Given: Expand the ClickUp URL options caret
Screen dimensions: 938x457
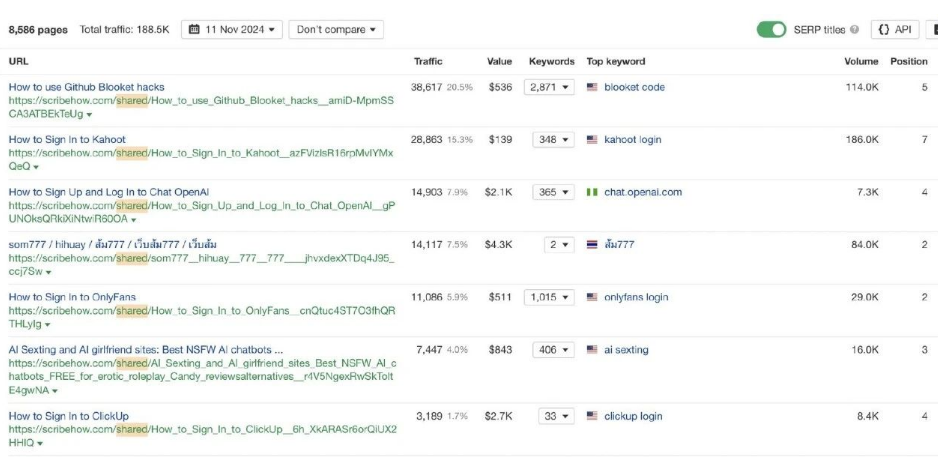Looking at the screenshot, I should coord(39,442).
